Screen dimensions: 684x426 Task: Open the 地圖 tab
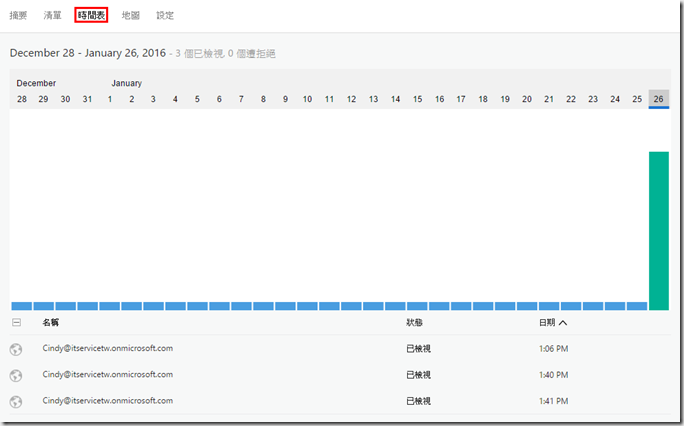pyautogui.click(x=130, y=16)
